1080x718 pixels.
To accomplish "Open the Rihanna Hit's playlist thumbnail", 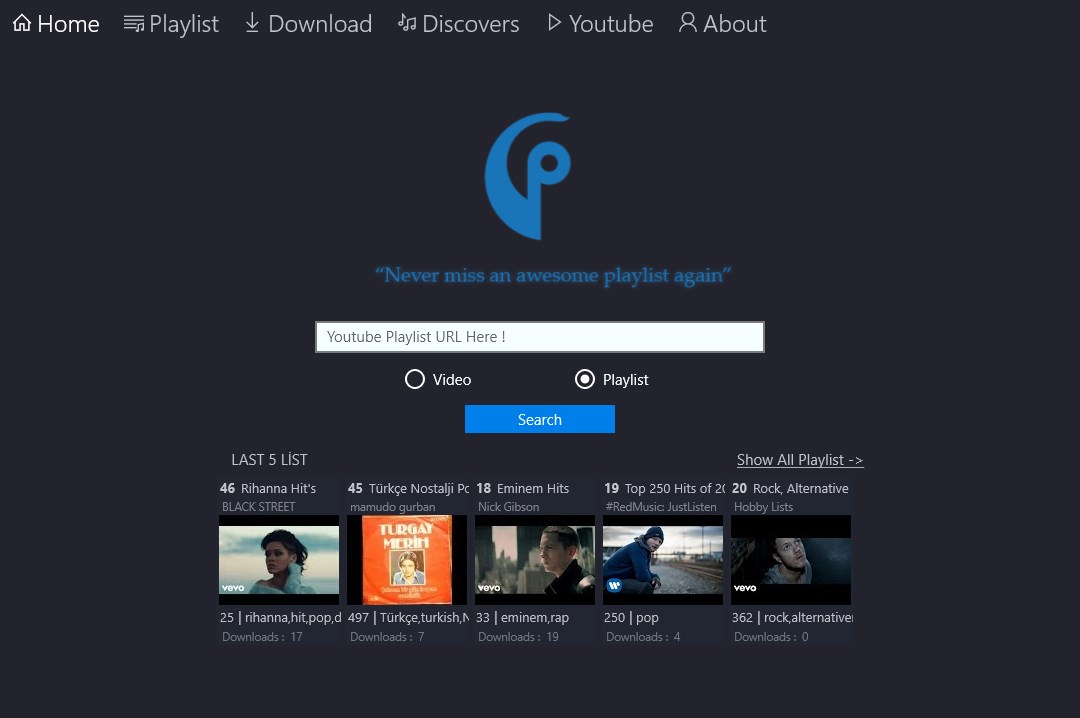I will pos(279,560).
